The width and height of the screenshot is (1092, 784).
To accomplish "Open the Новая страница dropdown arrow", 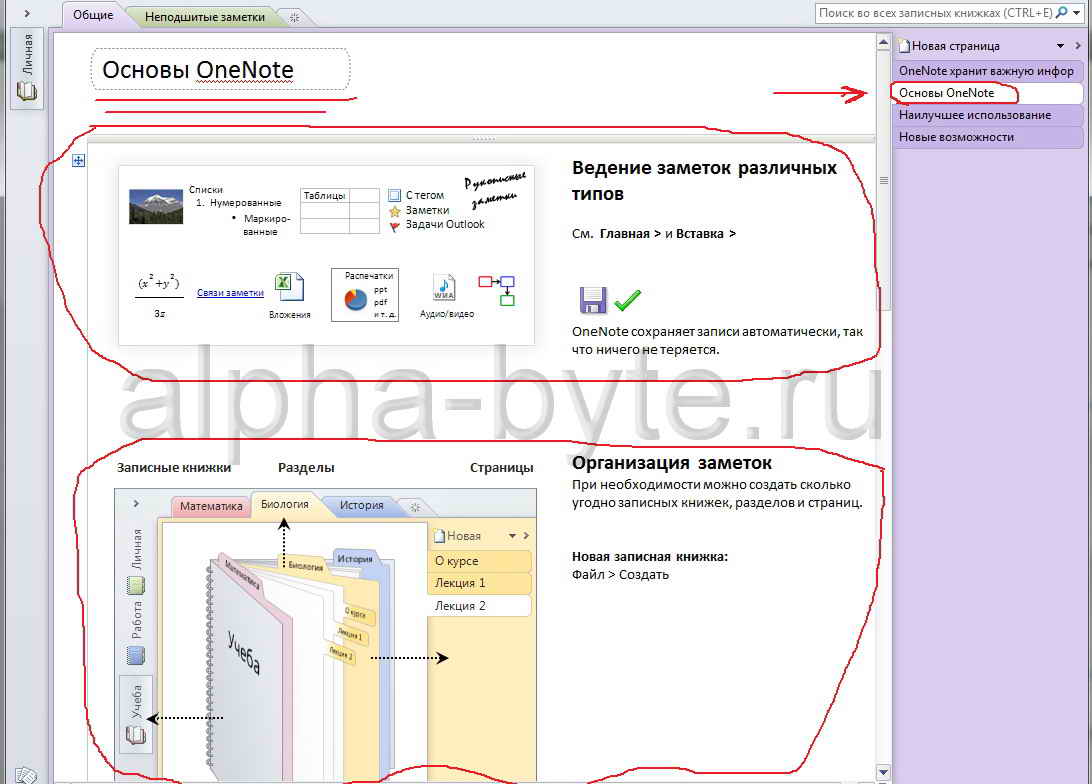I will point(1062,46).
